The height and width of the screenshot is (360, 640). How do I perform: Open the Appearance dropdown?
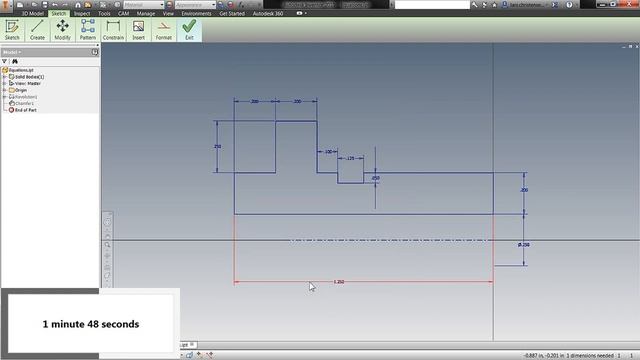tap(195, 5)
